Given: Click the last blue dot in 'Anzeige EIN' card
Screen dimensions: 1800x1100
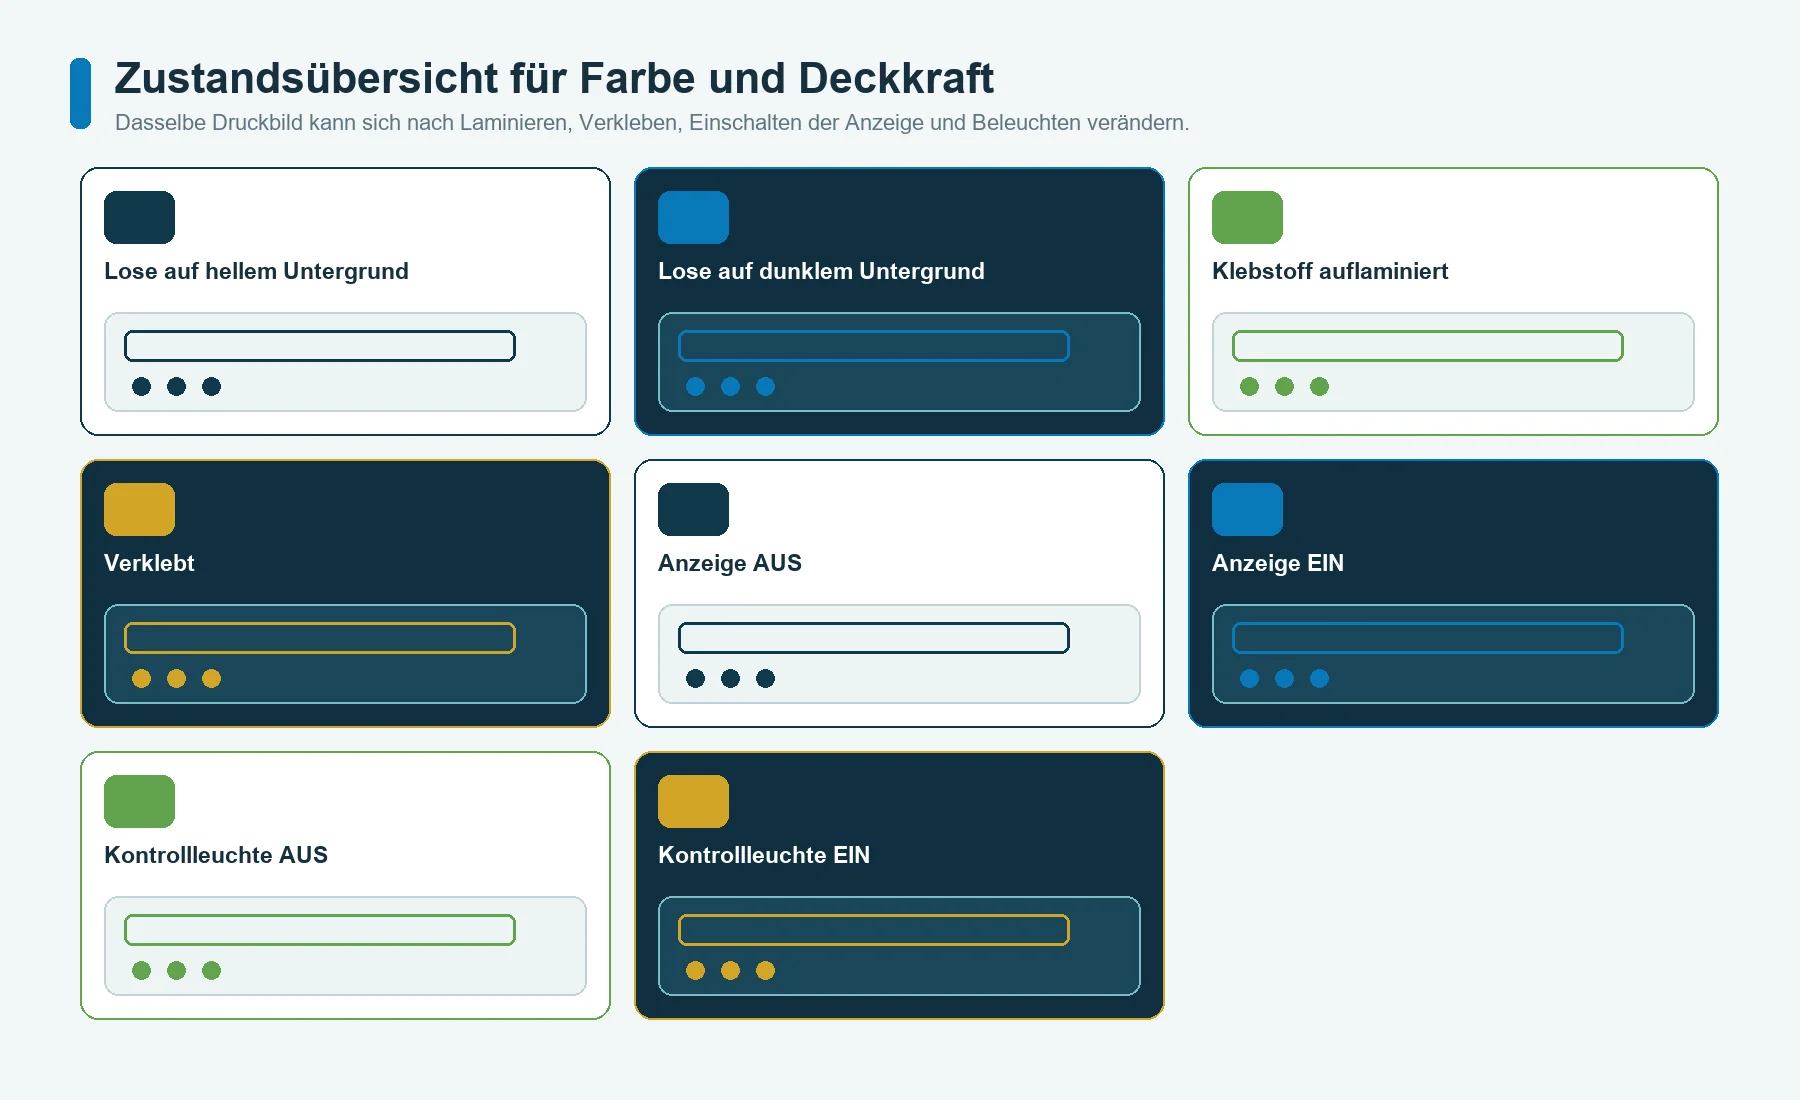Looking at the screenshot, I should 1319,678.
